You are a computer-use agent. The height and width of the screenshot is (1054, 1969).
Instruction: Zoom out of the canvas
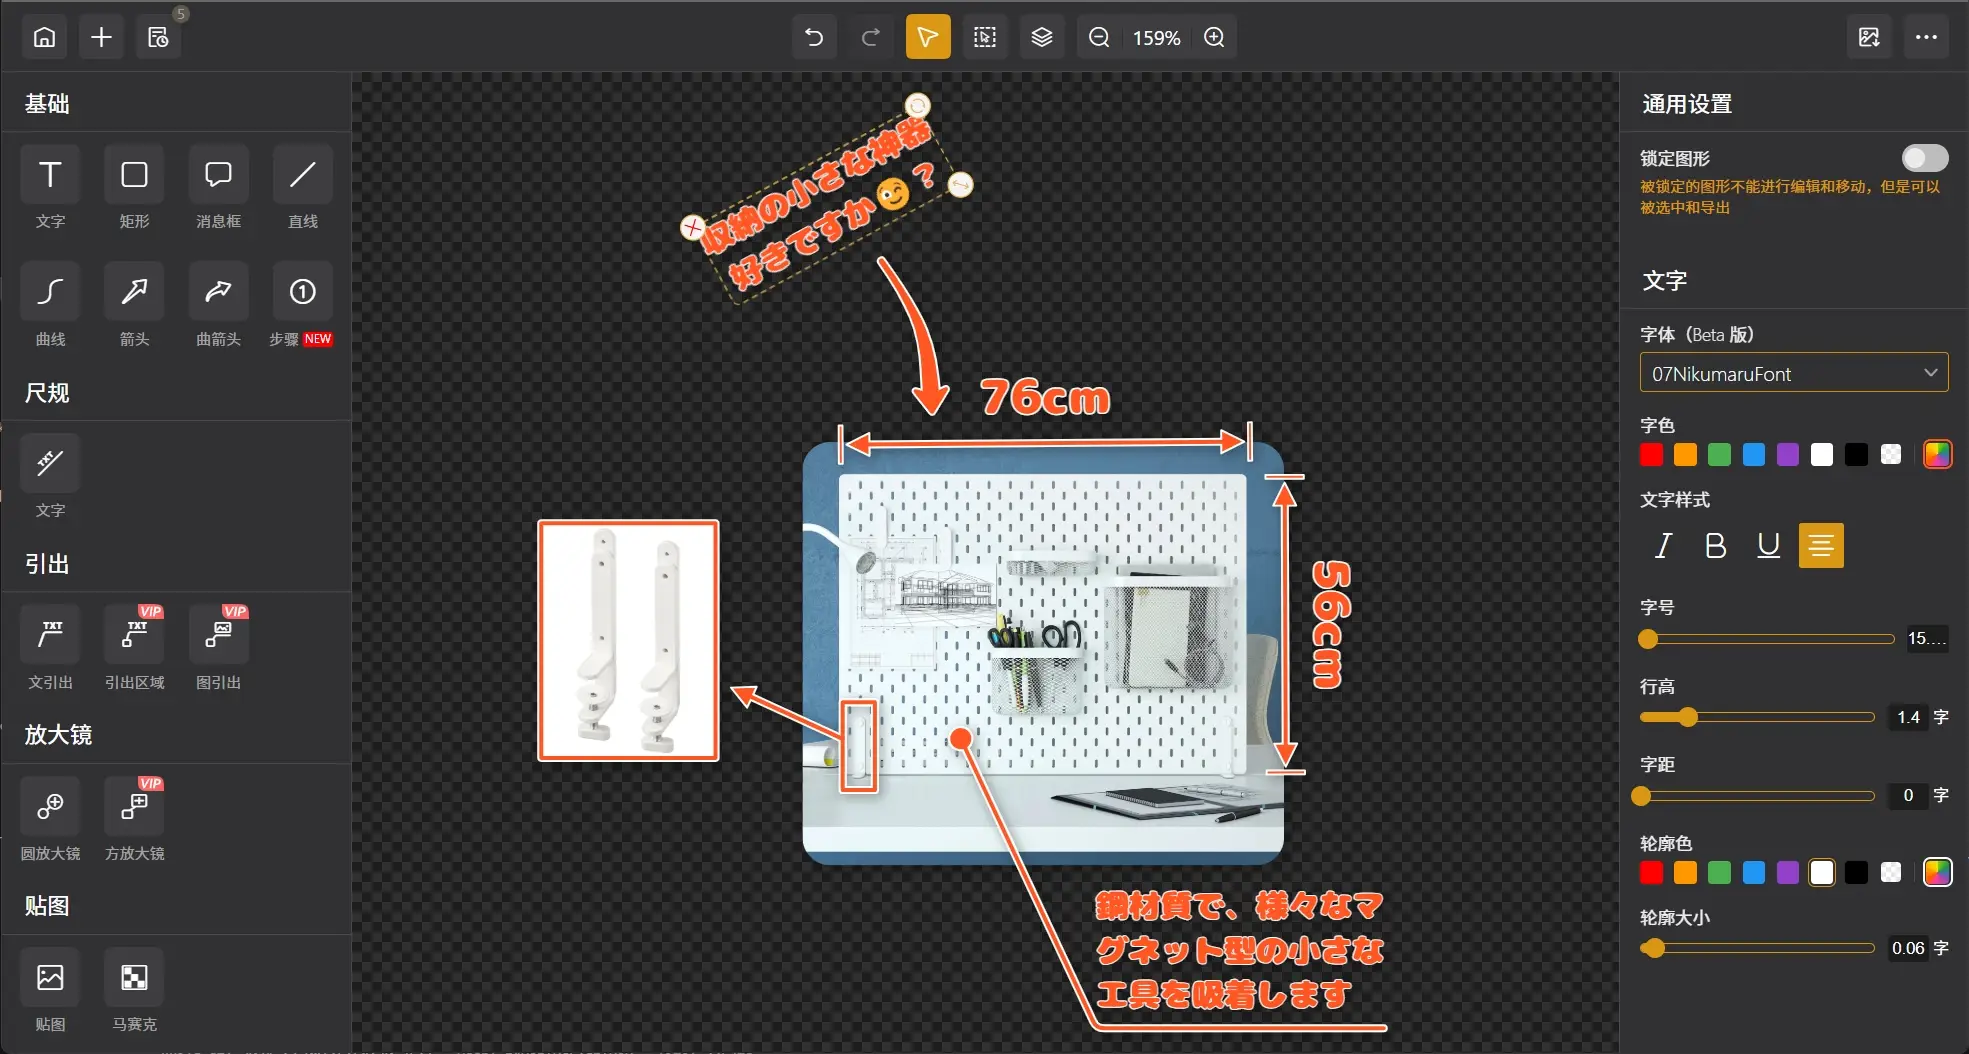[1099, 37]
